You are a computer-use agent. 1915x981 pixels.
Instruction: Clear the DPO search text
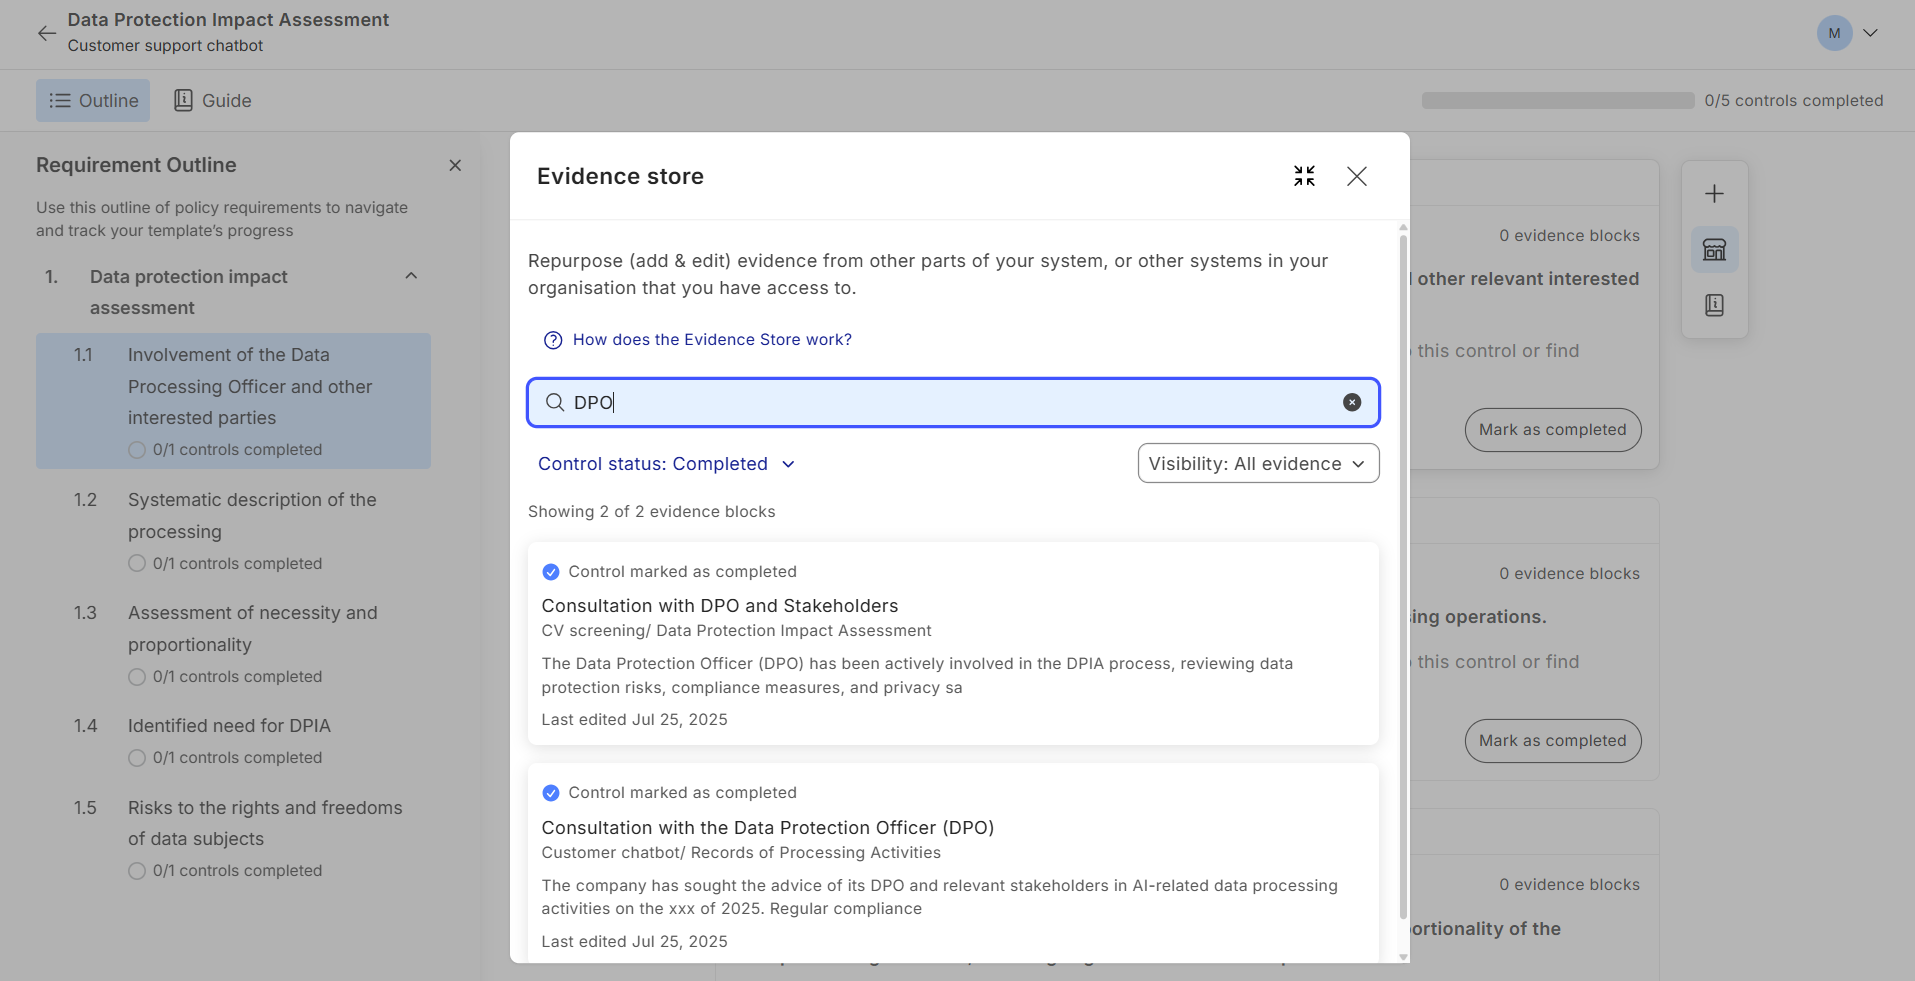[x=1351, y=402]
